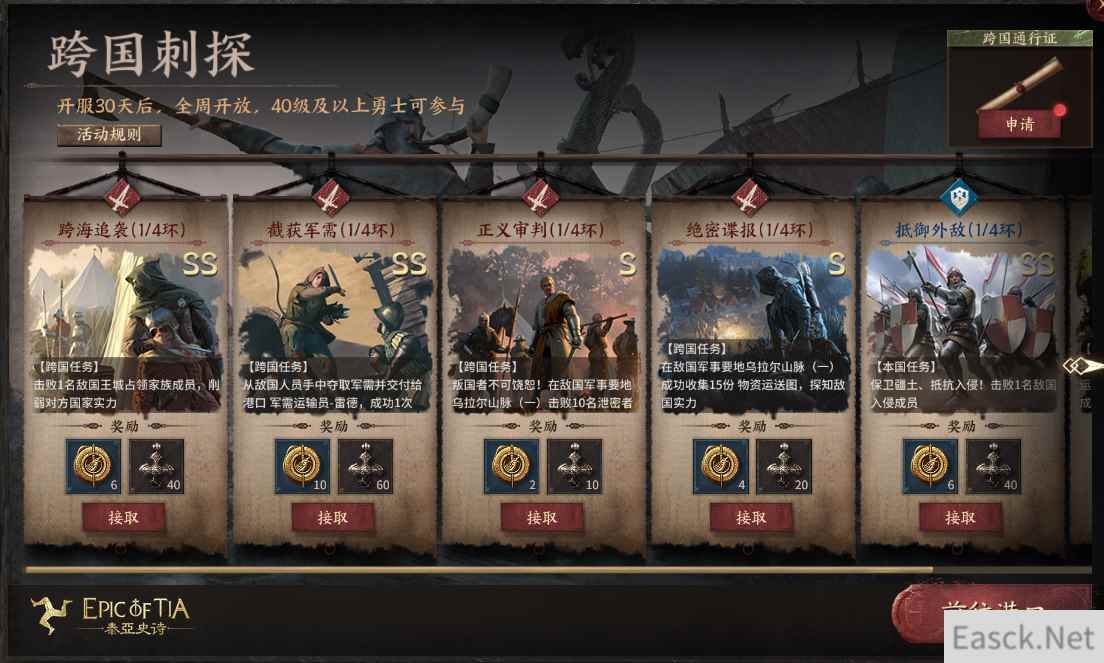The height and width of the screenshot is (663, 1104).
Task: Click the blue shield emblem above 抵御外敌
Action: pos(959,196)
